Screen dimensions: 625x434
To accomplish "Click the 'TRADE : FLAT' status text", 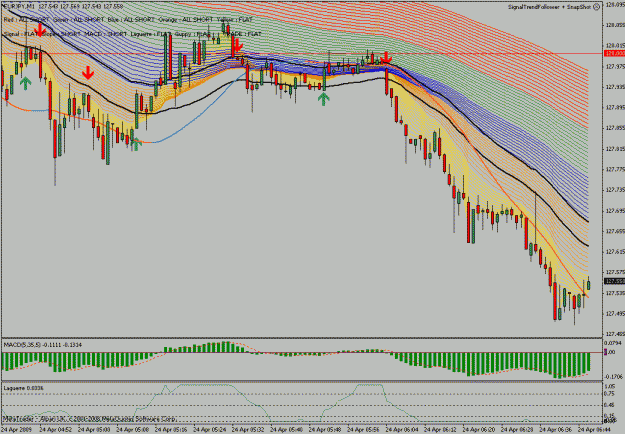I will pos(243,34).
